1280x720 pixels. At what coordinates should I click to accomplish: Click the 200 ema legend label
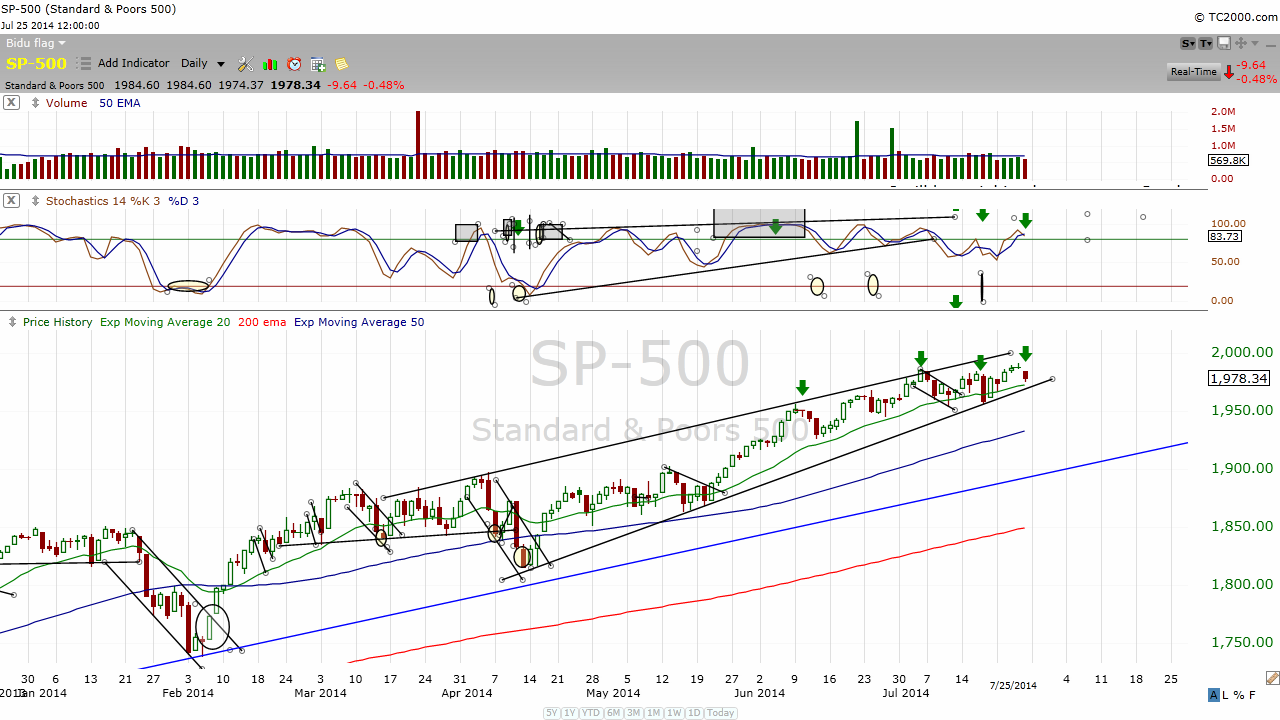click(260, 322)
